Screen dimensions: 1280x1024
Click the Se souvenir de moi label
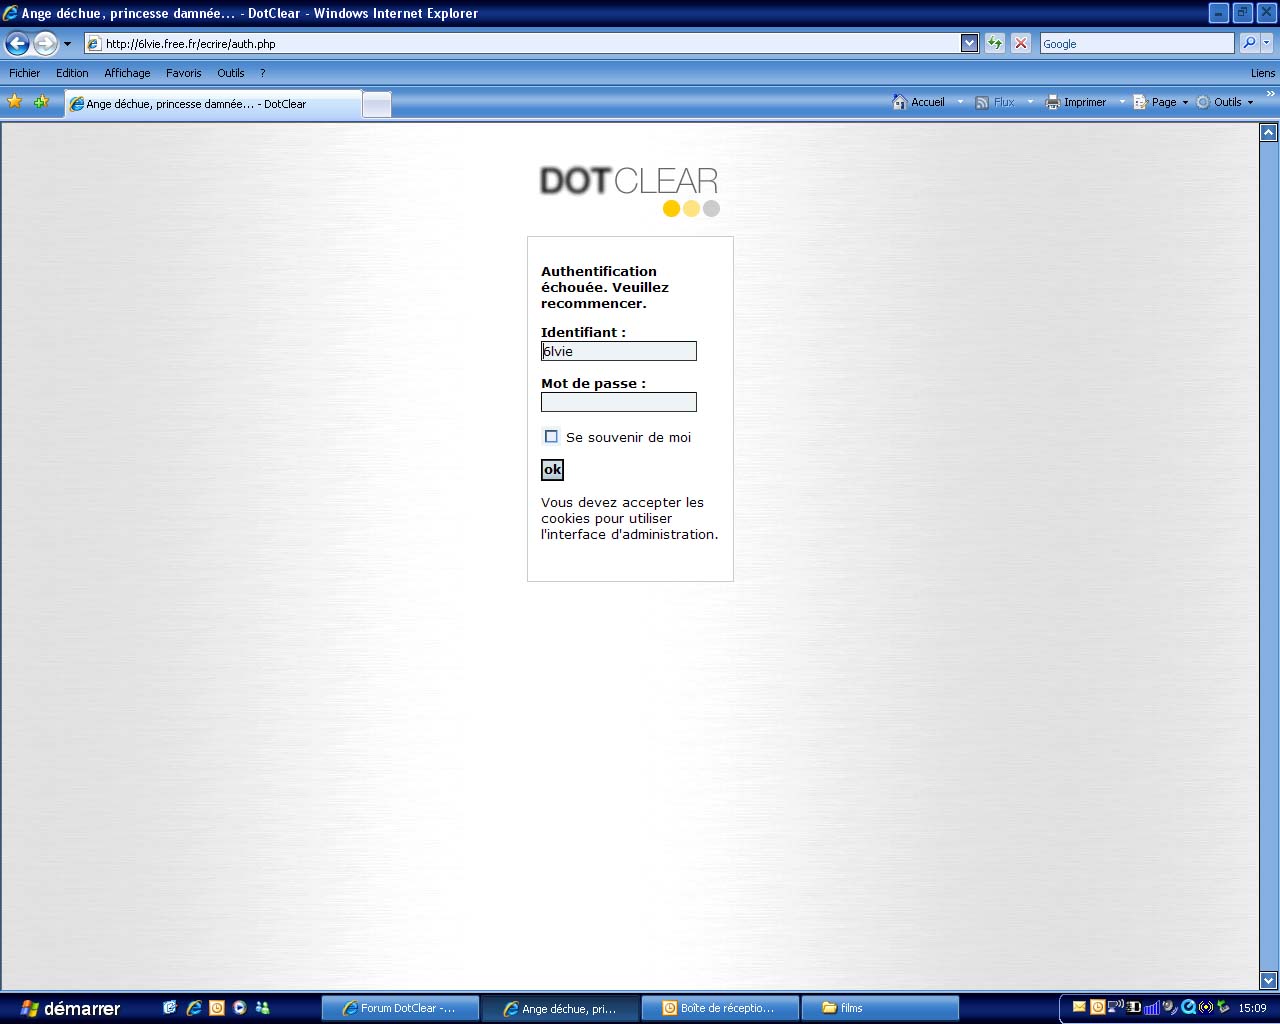tap(628, 437)
